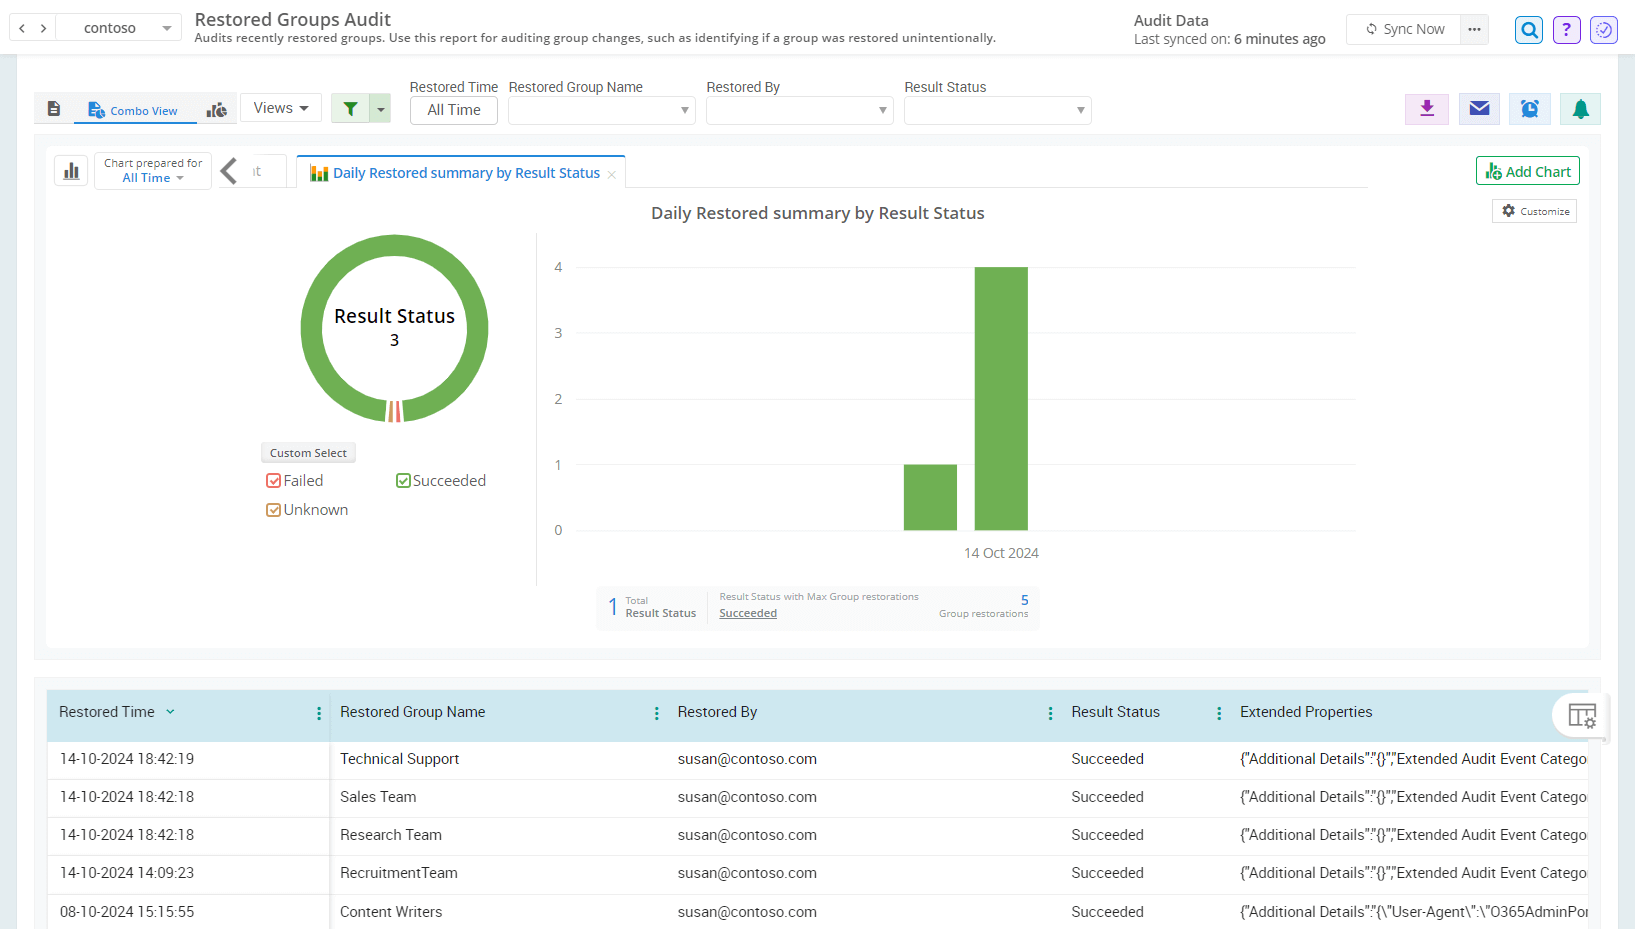Image resolution: width=1635 pixels, height=929 pixels.
Task: Open the table column settings icon
Action: (x=1581, y=716)
